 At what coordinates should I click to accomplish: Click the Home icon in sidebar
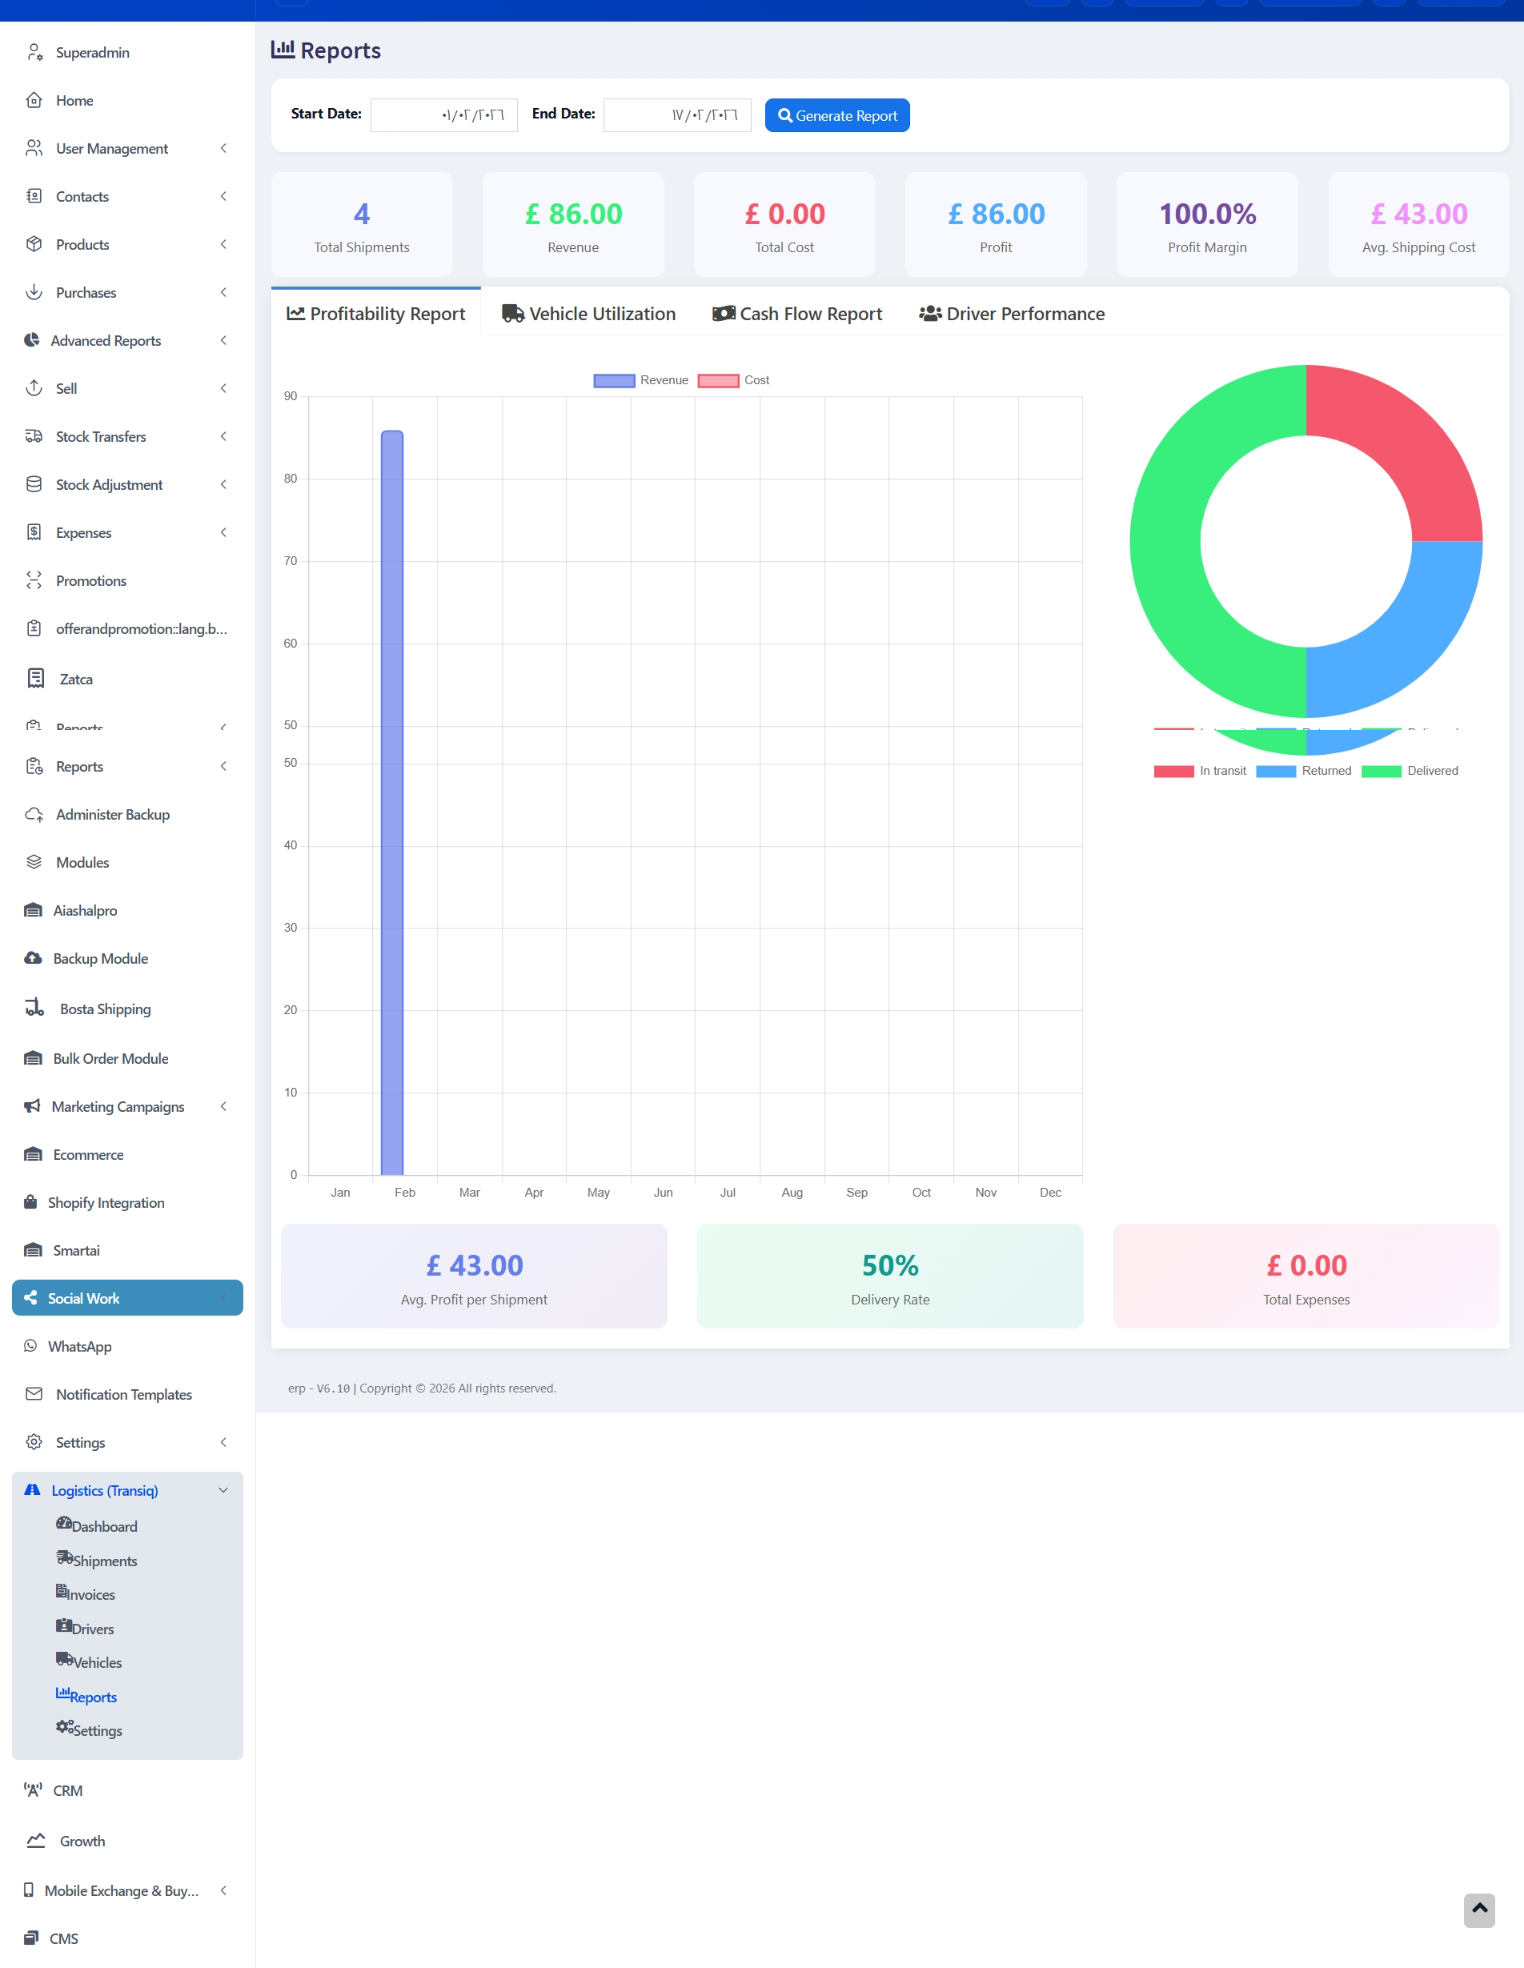[x=34, y=100]
